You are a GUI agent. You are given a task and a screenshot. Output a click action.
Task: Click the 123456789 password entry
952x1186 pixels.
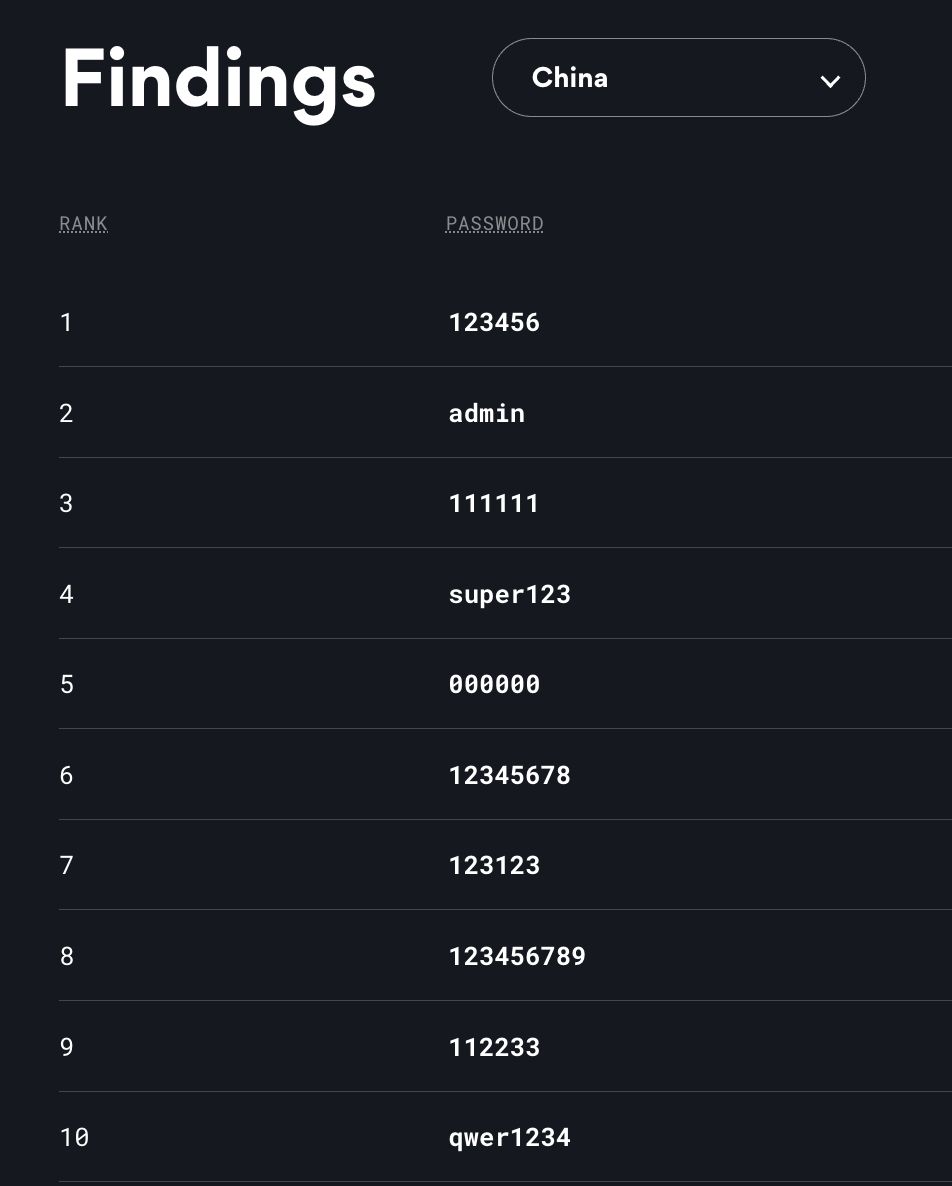(x=517, y=956)
